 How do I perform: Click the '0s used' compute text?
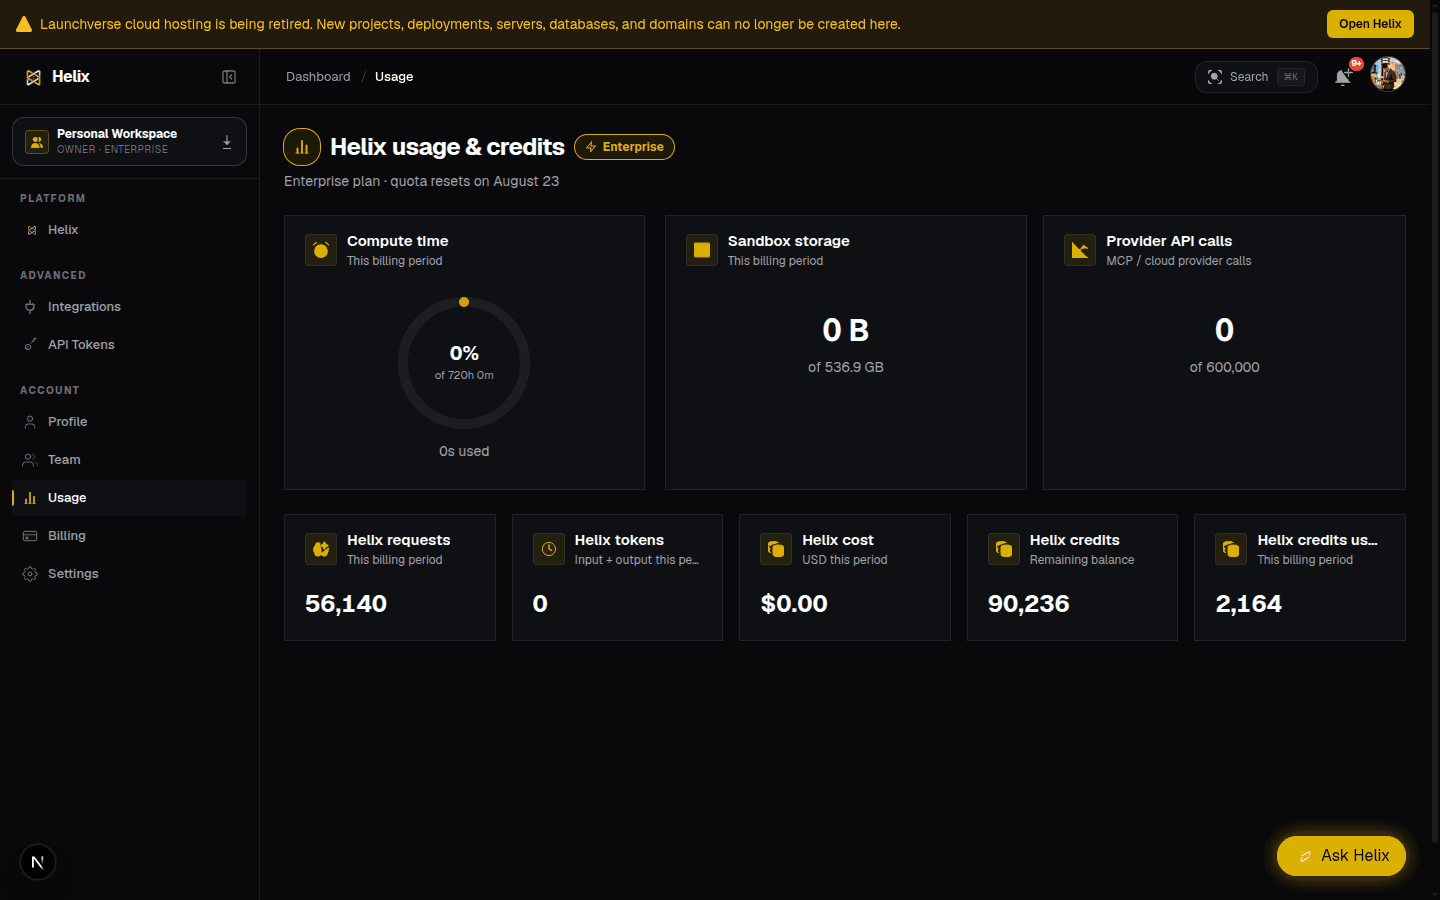464,451
